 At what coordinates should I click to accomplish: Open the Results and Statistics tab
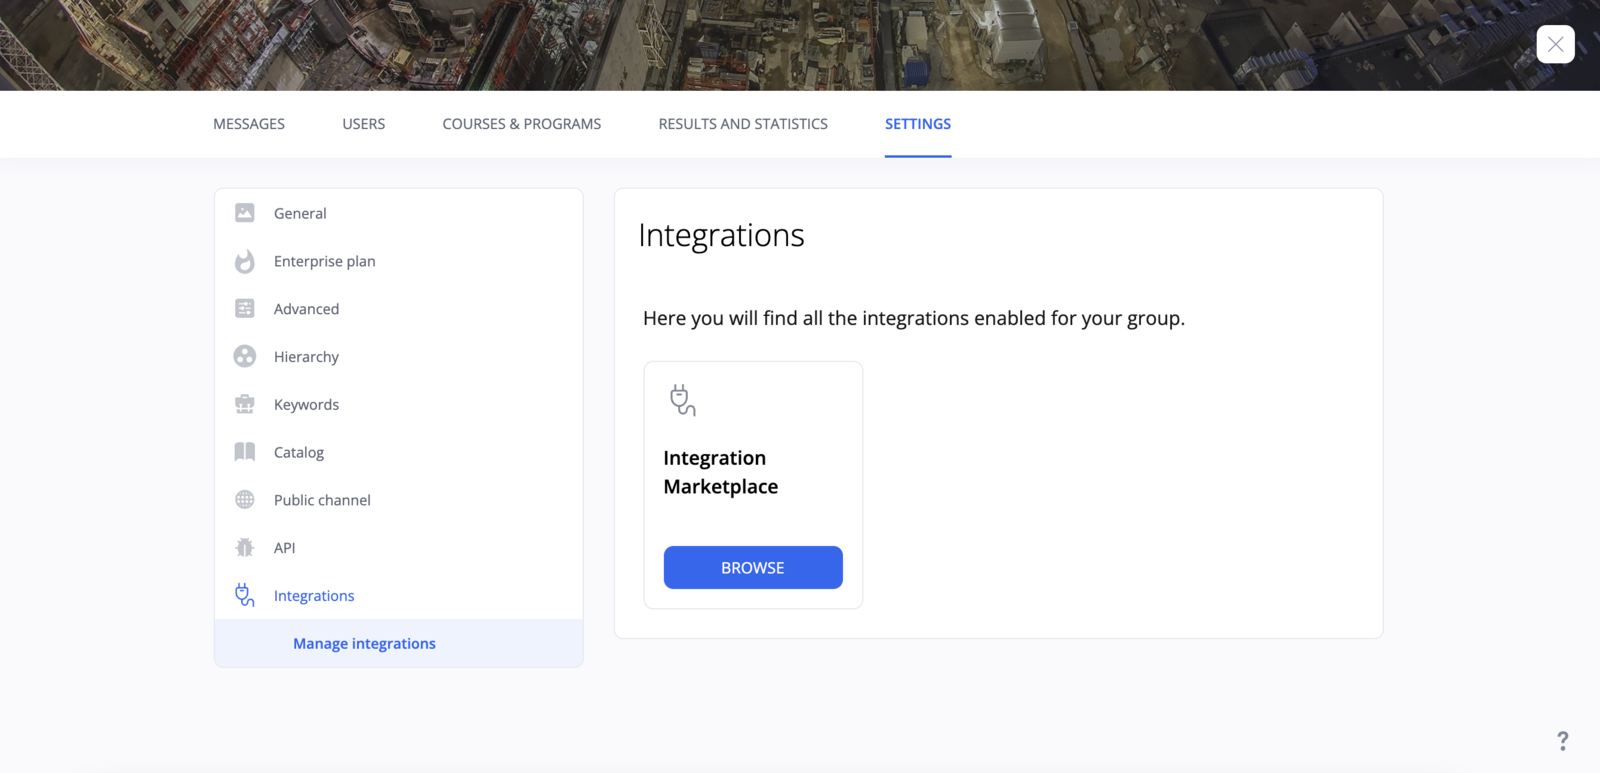pyautogui.click(x=743, y=124)
